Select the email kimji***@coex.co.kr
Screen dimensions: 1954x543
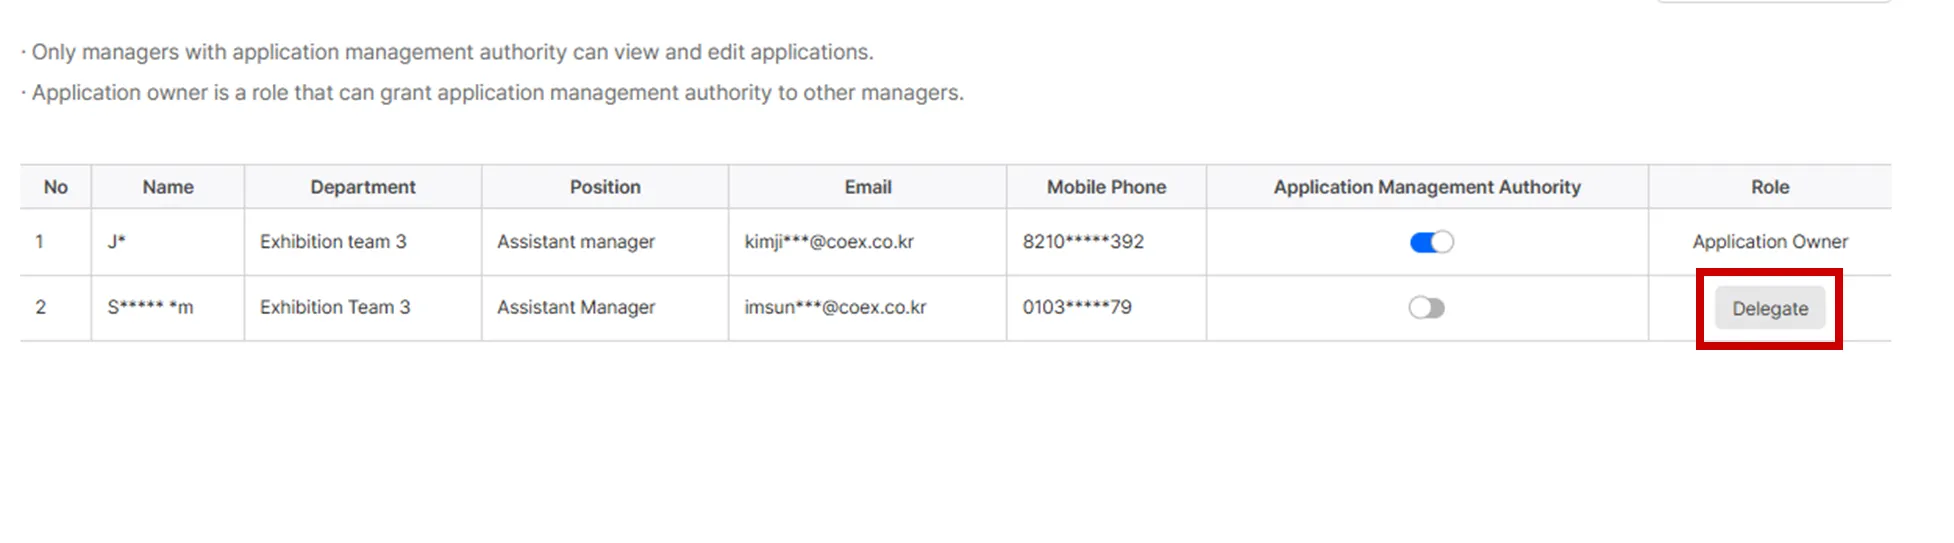(829, 242)
